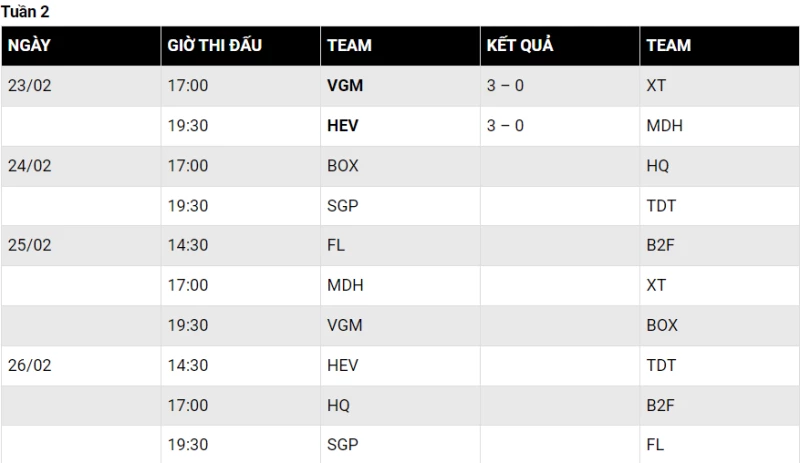Viewport: 800px width, 463px height.
Task: Select the 24/02 date cell
Action: [29, 166]
